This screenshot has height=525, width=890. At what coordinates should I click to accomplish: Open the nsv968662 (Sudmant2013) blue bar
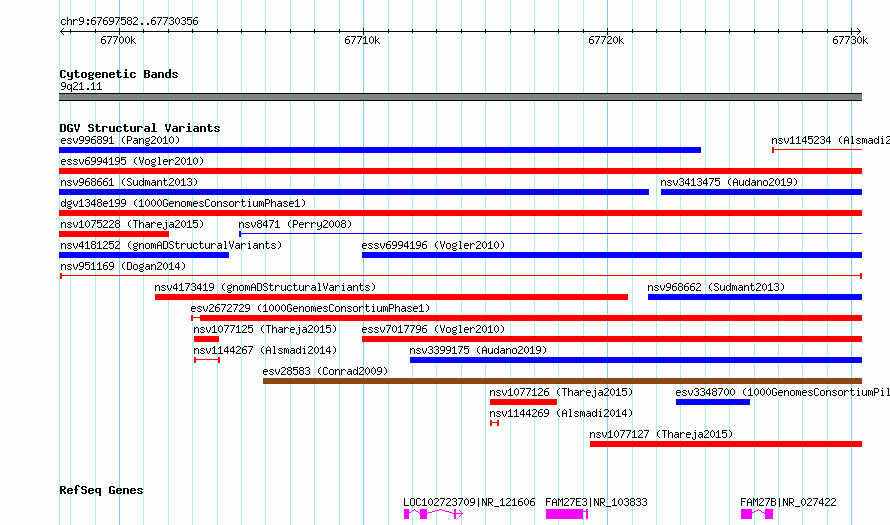[755, 297]
